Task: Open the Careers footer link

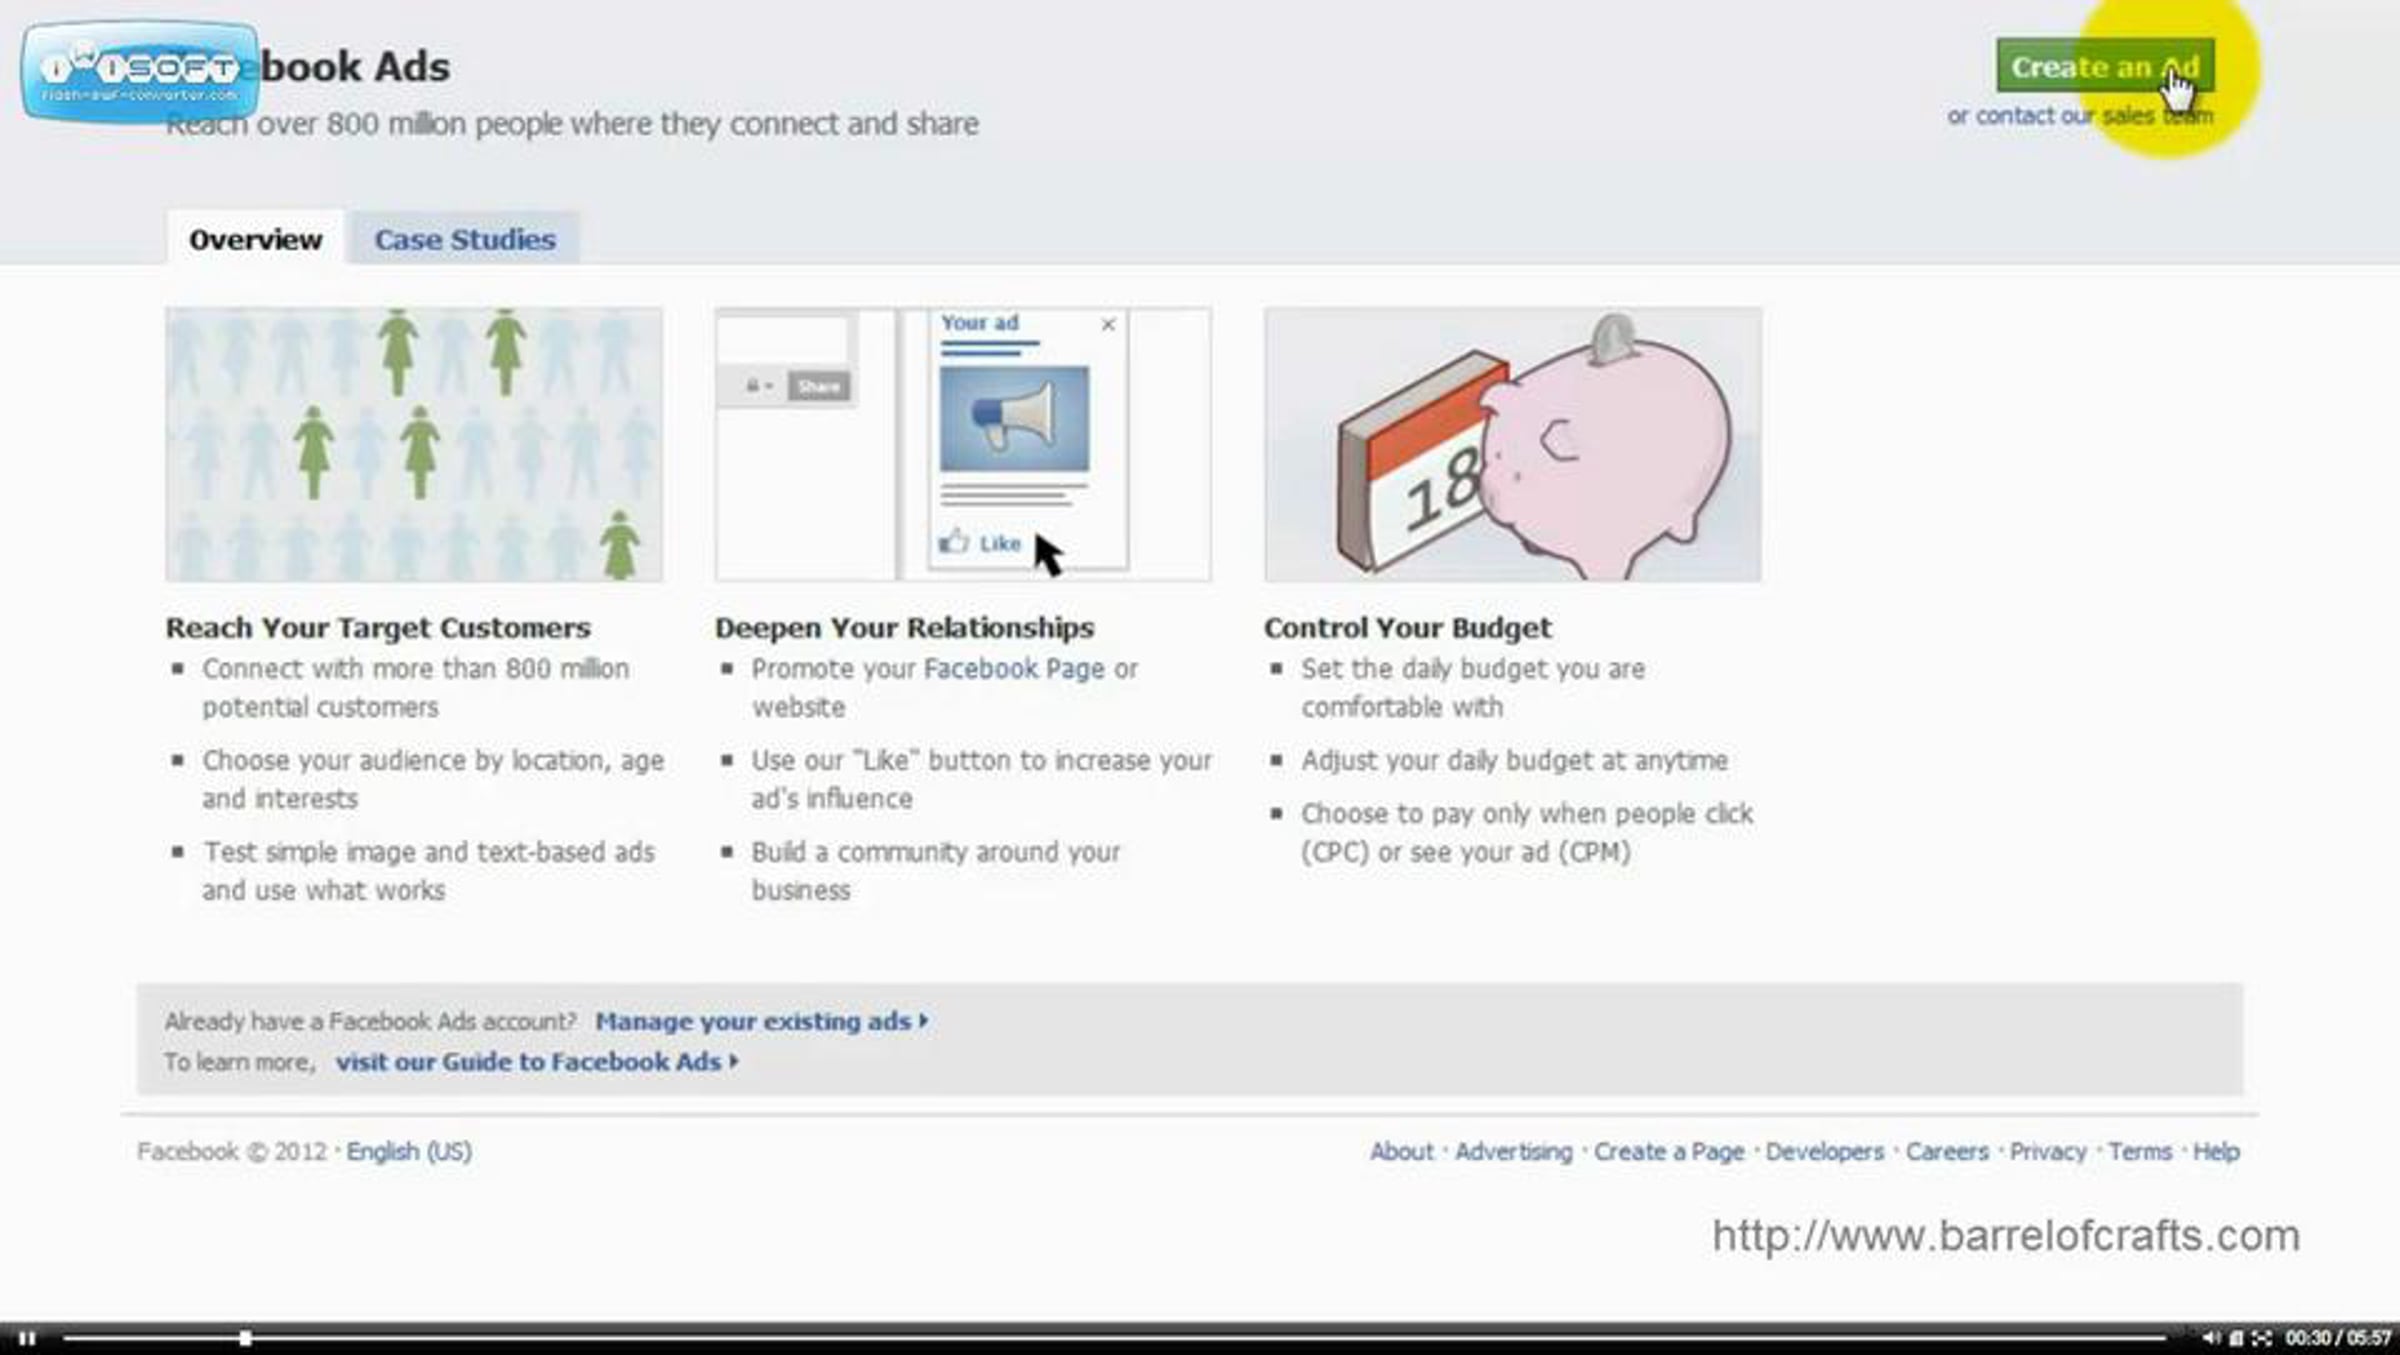Action: (1947, 1151)
